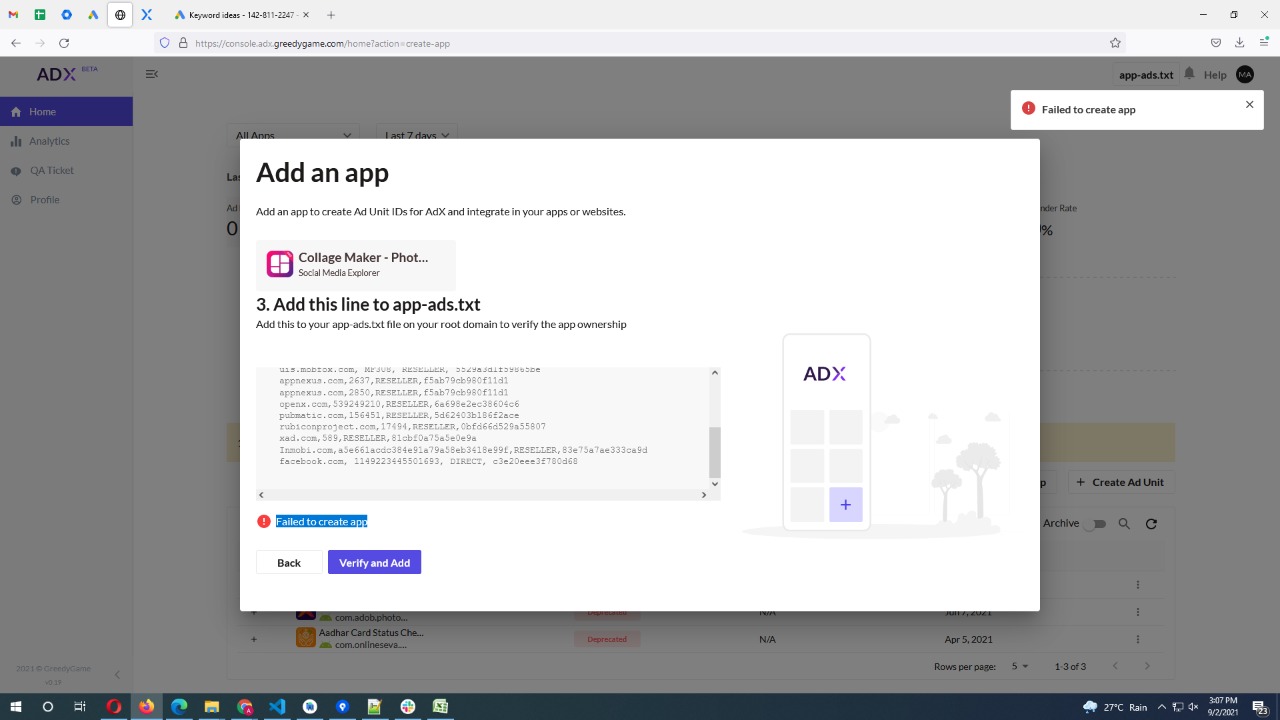Open the app-ads.txt header button
Image resolution: width=1280 pixels, height=720 pixels.
pos(1146,75)
